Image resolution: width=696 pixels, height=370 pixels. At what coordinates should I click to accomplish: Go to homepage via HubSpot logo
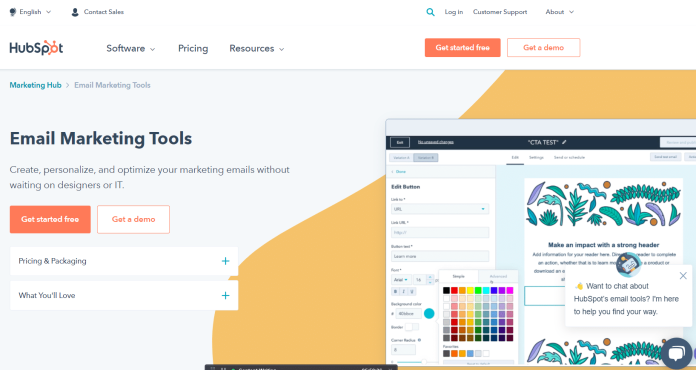tap(36, 48)
